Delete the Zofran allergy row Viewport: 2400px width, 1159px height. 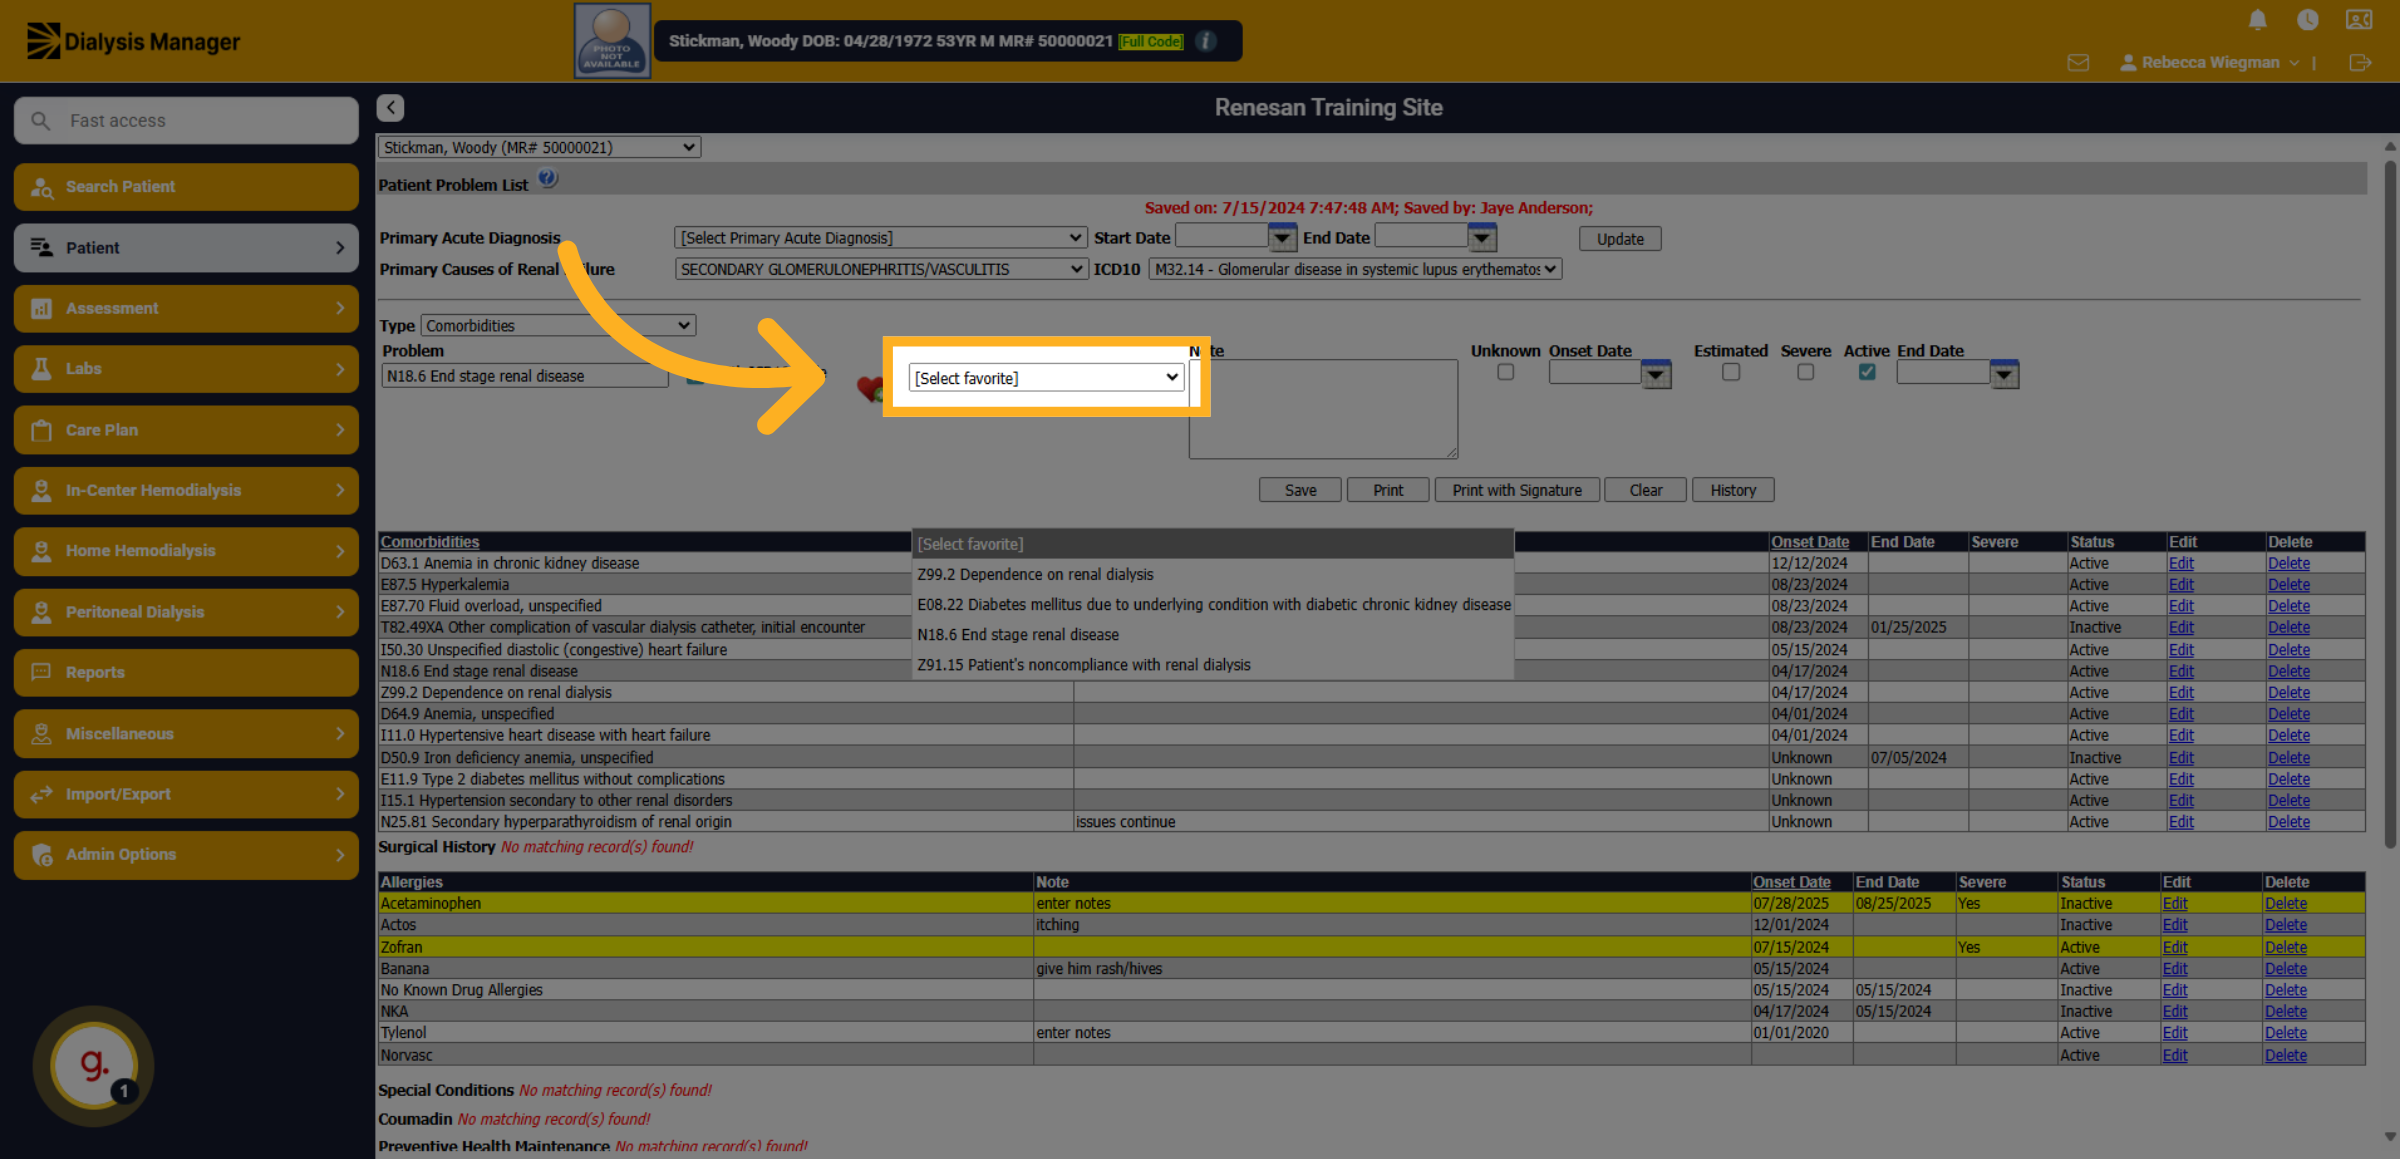coord(2285,947)
